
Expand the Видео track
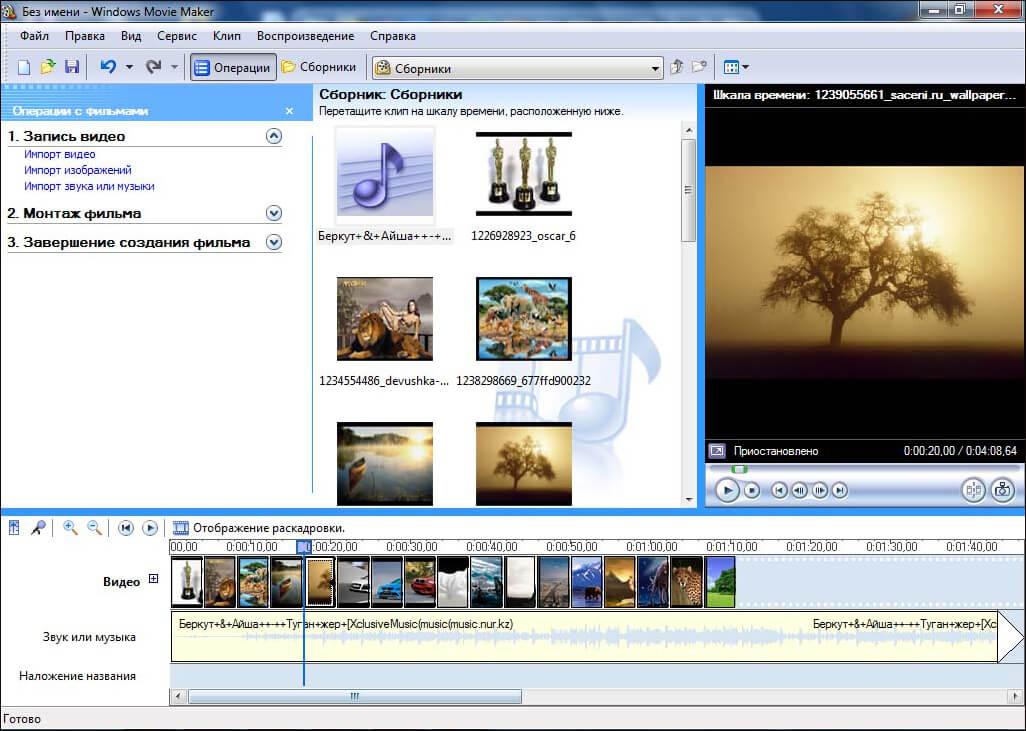(x=153, y=579)
